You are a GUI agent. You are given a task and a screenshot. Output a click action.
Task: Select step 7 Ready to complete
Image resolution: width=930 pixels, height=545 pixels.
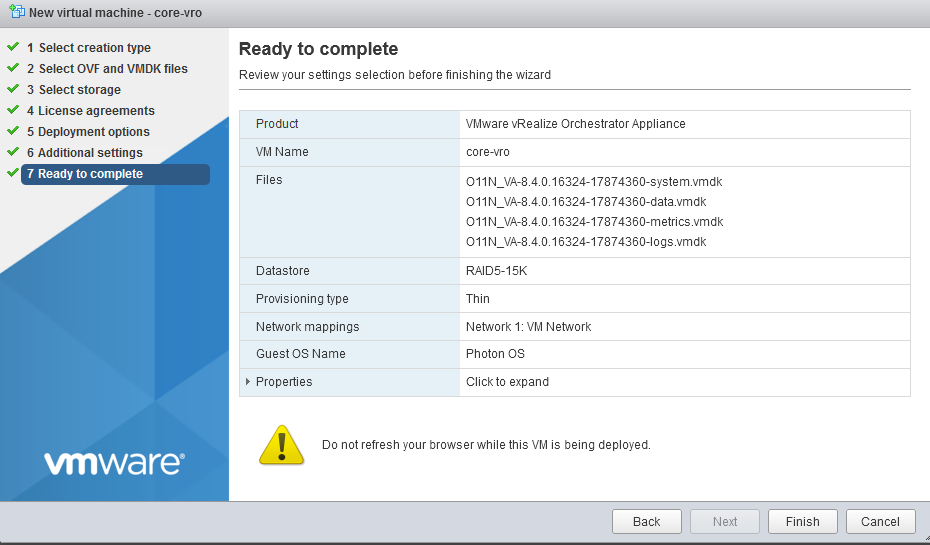tap(116, 174)
